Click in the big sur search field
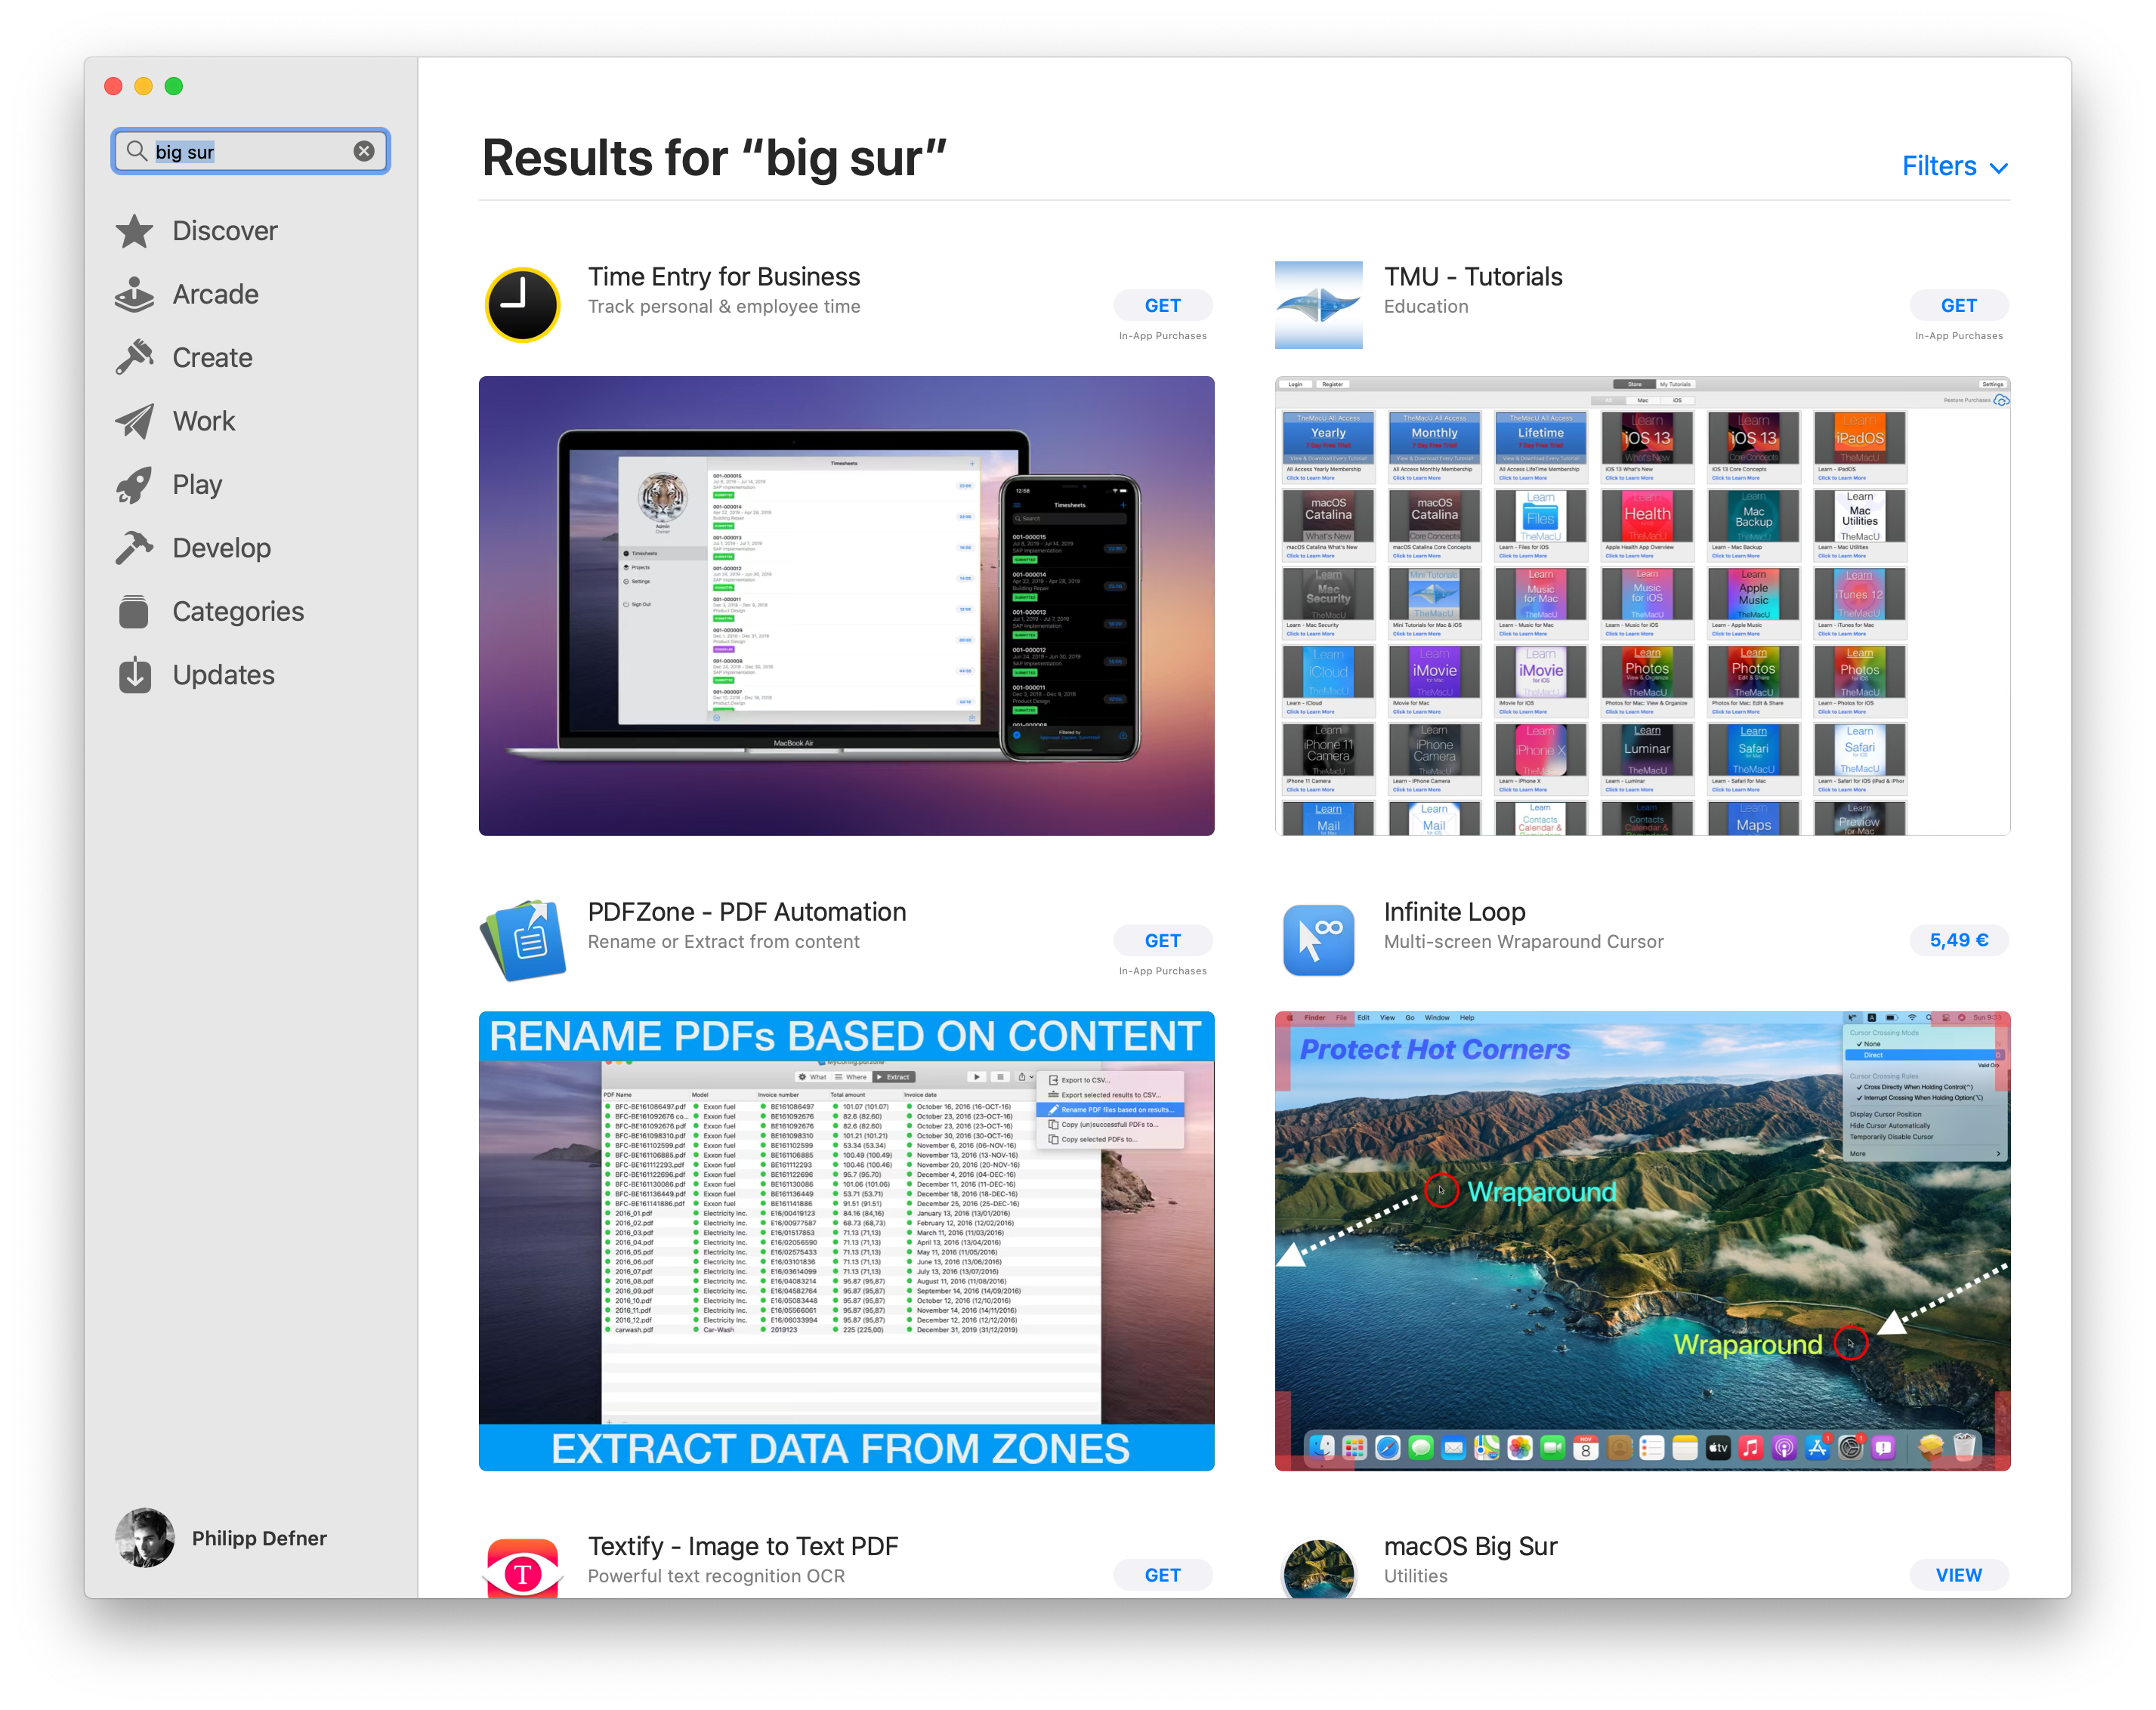Image resolution: width=2156 pixels, height=1710 pixels. coord(250,151)
